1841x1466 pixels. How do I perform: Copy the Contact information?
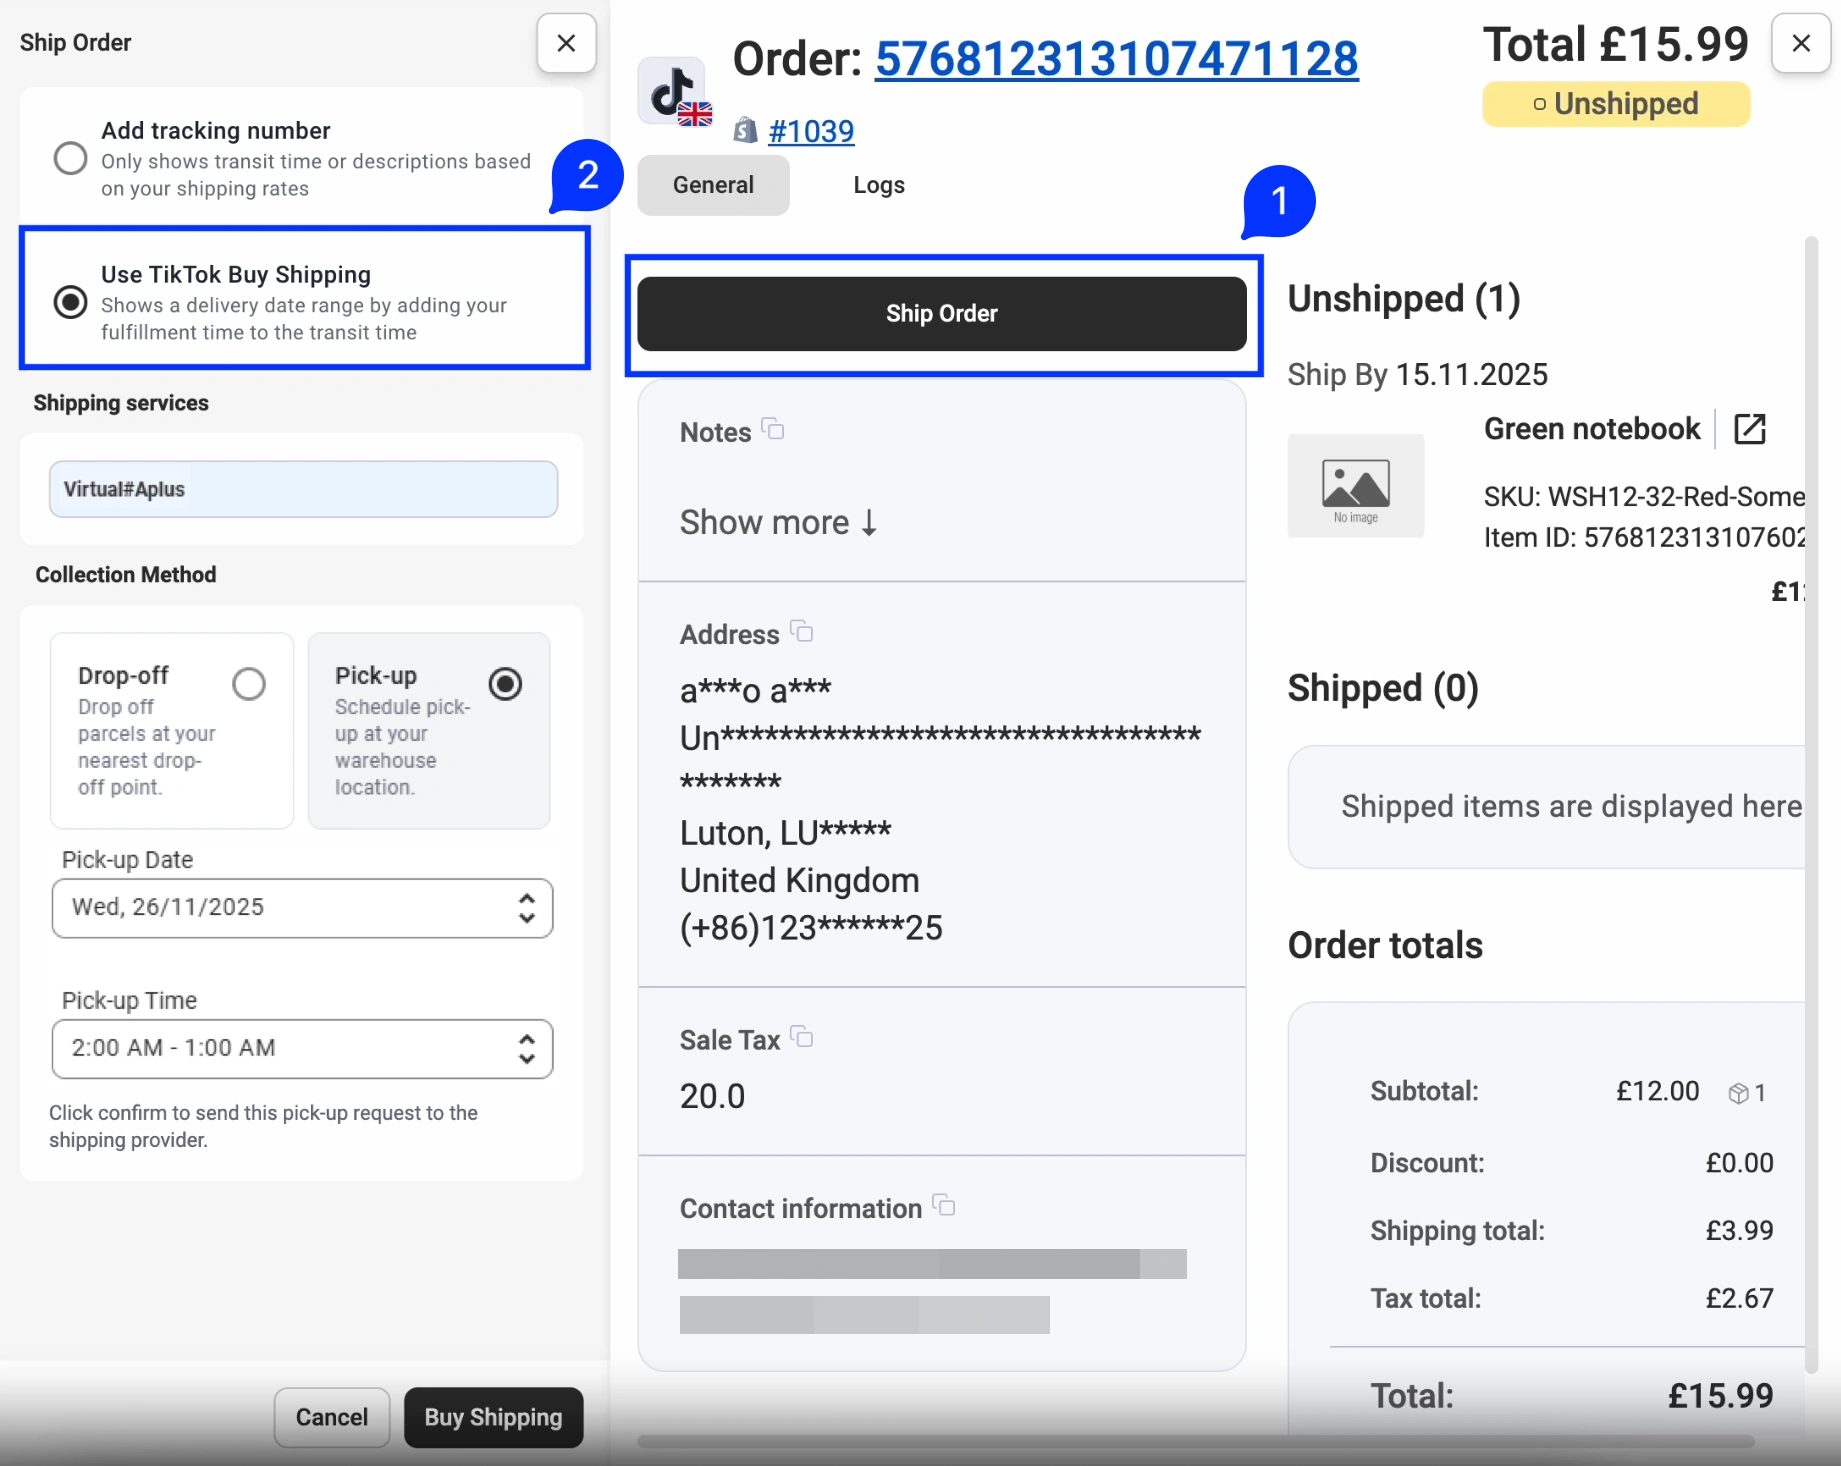tap(944, 1206)
